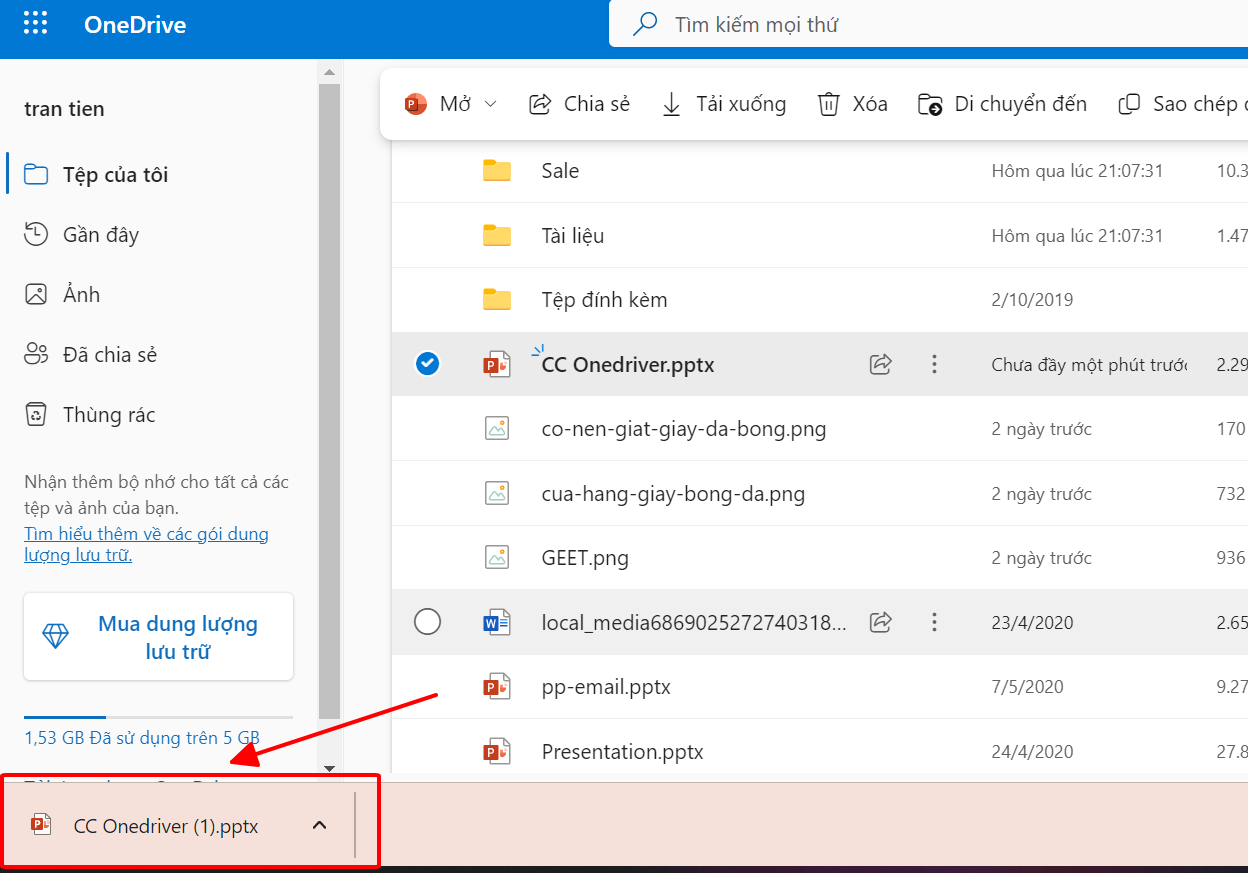
Task: Open CC Onedriver.pptx file name
Action: pyautogui.click(x=628, y=365)
